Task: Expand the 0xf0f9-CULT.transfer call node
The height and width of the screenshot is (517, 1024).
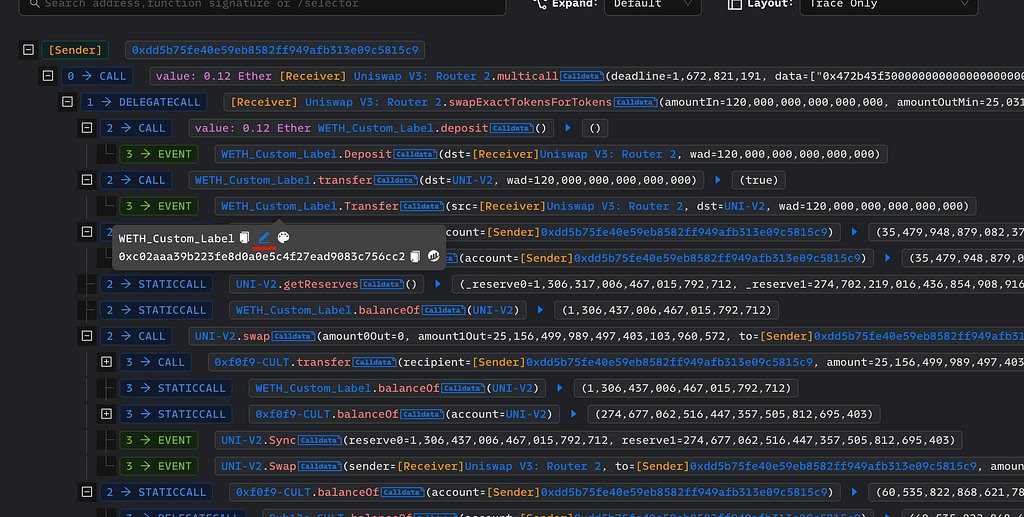Action: [x=107, y=362]
